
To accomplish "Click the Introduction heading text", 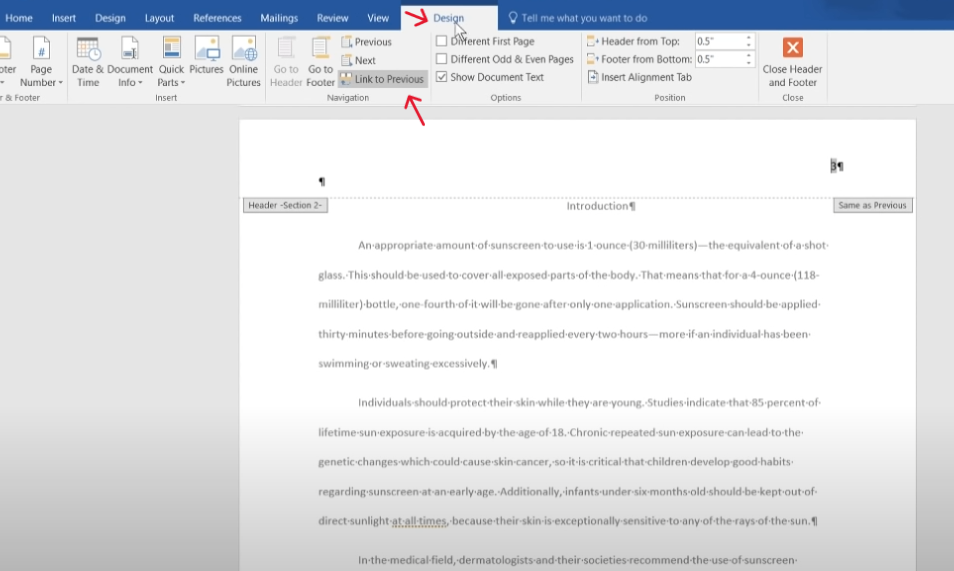I will pyautogui.click(x=597, y=206).
